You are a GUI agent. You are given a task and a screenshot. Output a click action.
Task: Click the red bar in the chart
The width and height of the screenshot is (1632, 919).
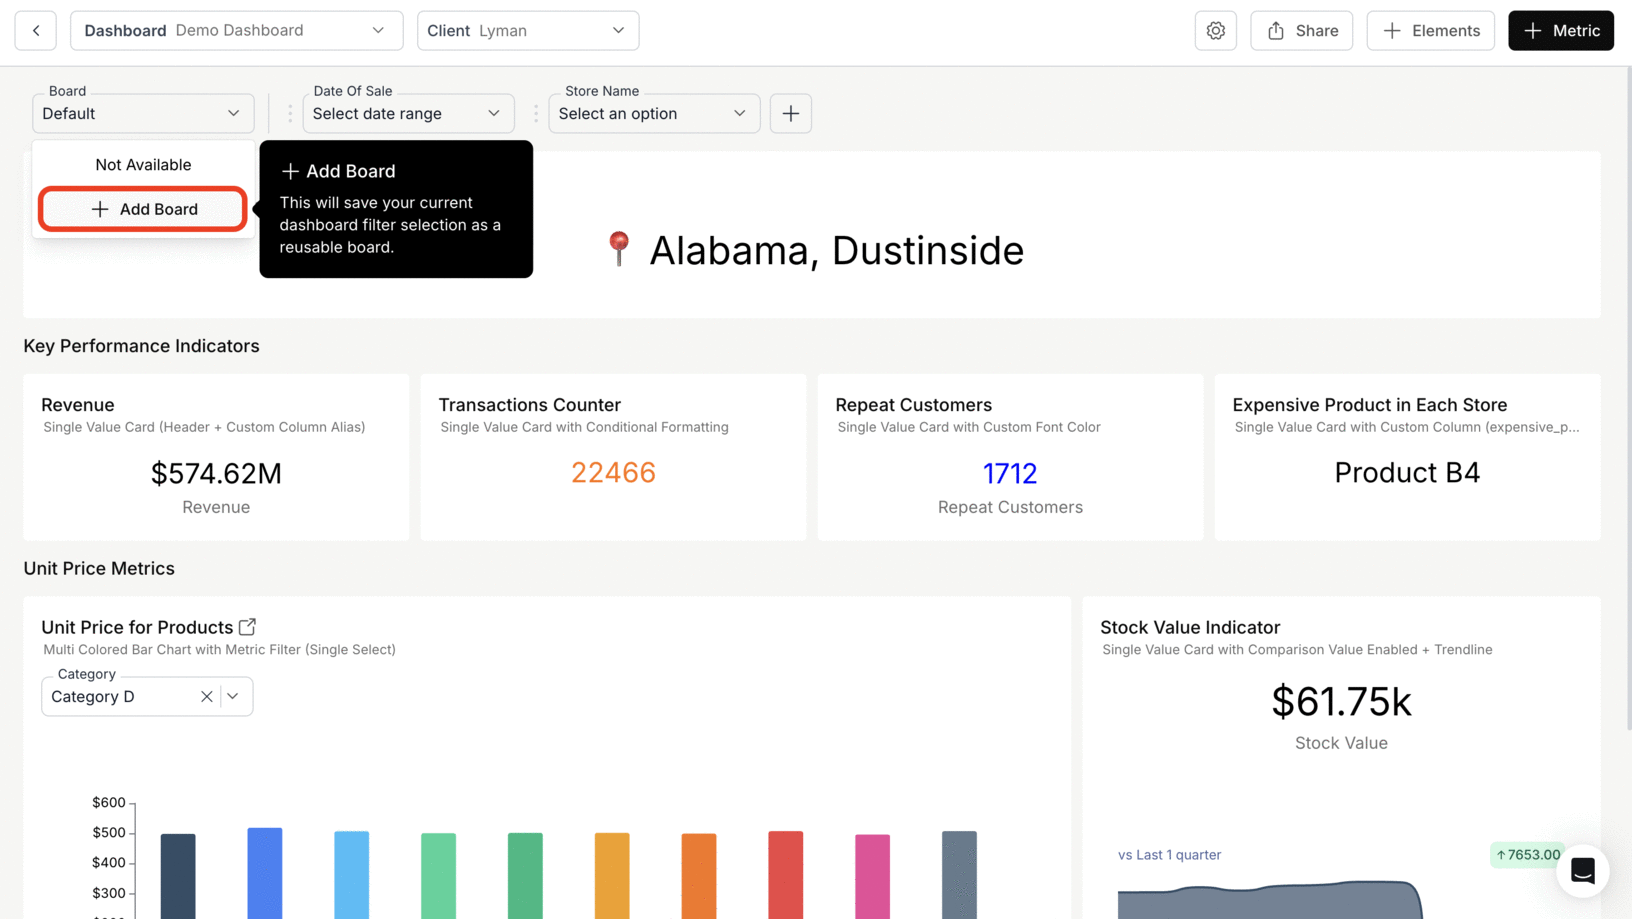(x=785, y=875)
